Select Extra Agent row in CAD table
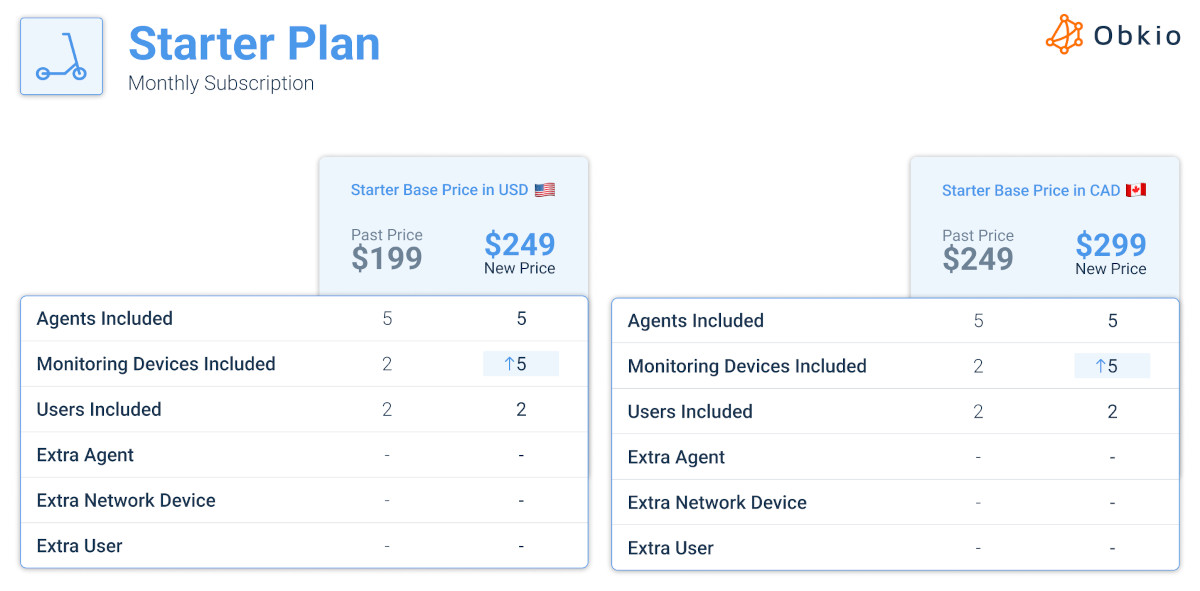Image resolution: width=1200 pixels, height=591 pixels. (x=895, y=457)
